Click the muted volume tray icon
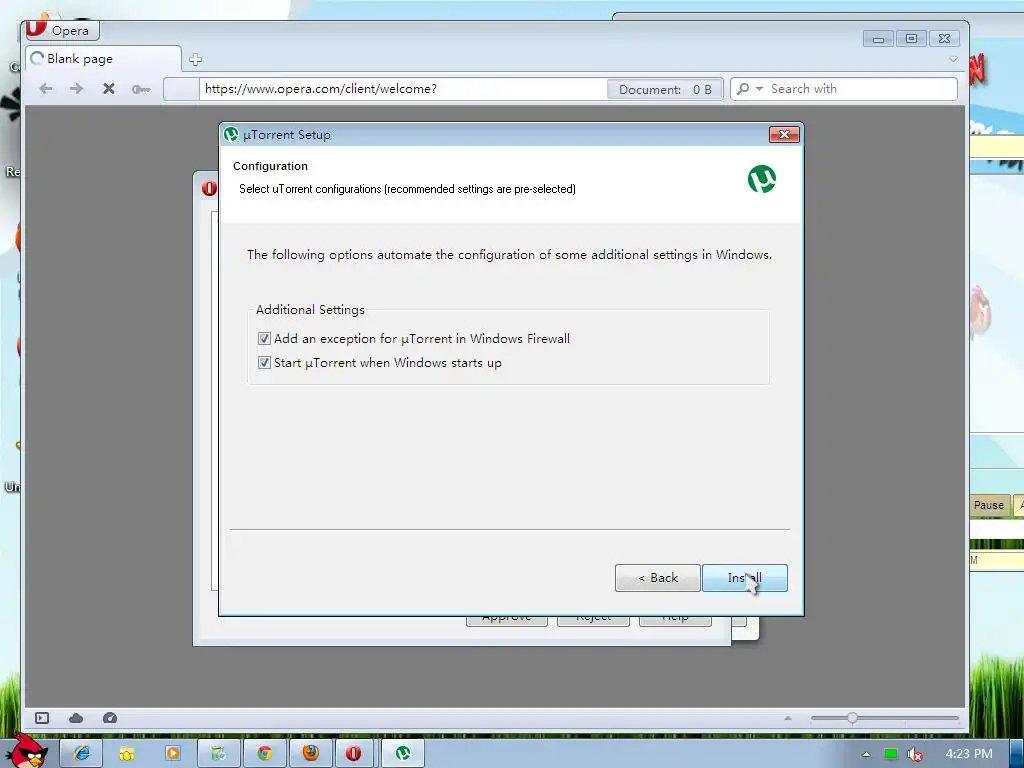This screenshot has width=1024, height=768. click(x=914, y=754)
